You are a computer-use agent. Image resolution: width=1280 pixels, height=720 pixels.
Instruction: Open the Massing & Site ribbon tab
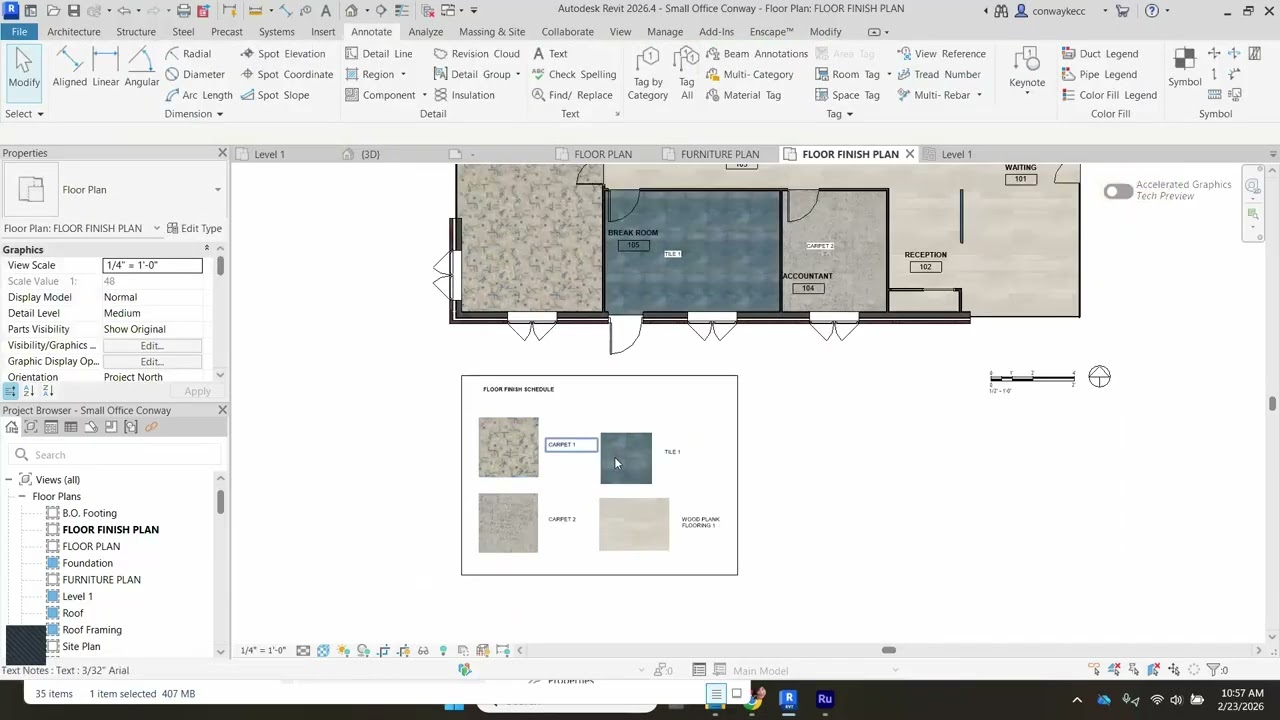pos(492,32)
